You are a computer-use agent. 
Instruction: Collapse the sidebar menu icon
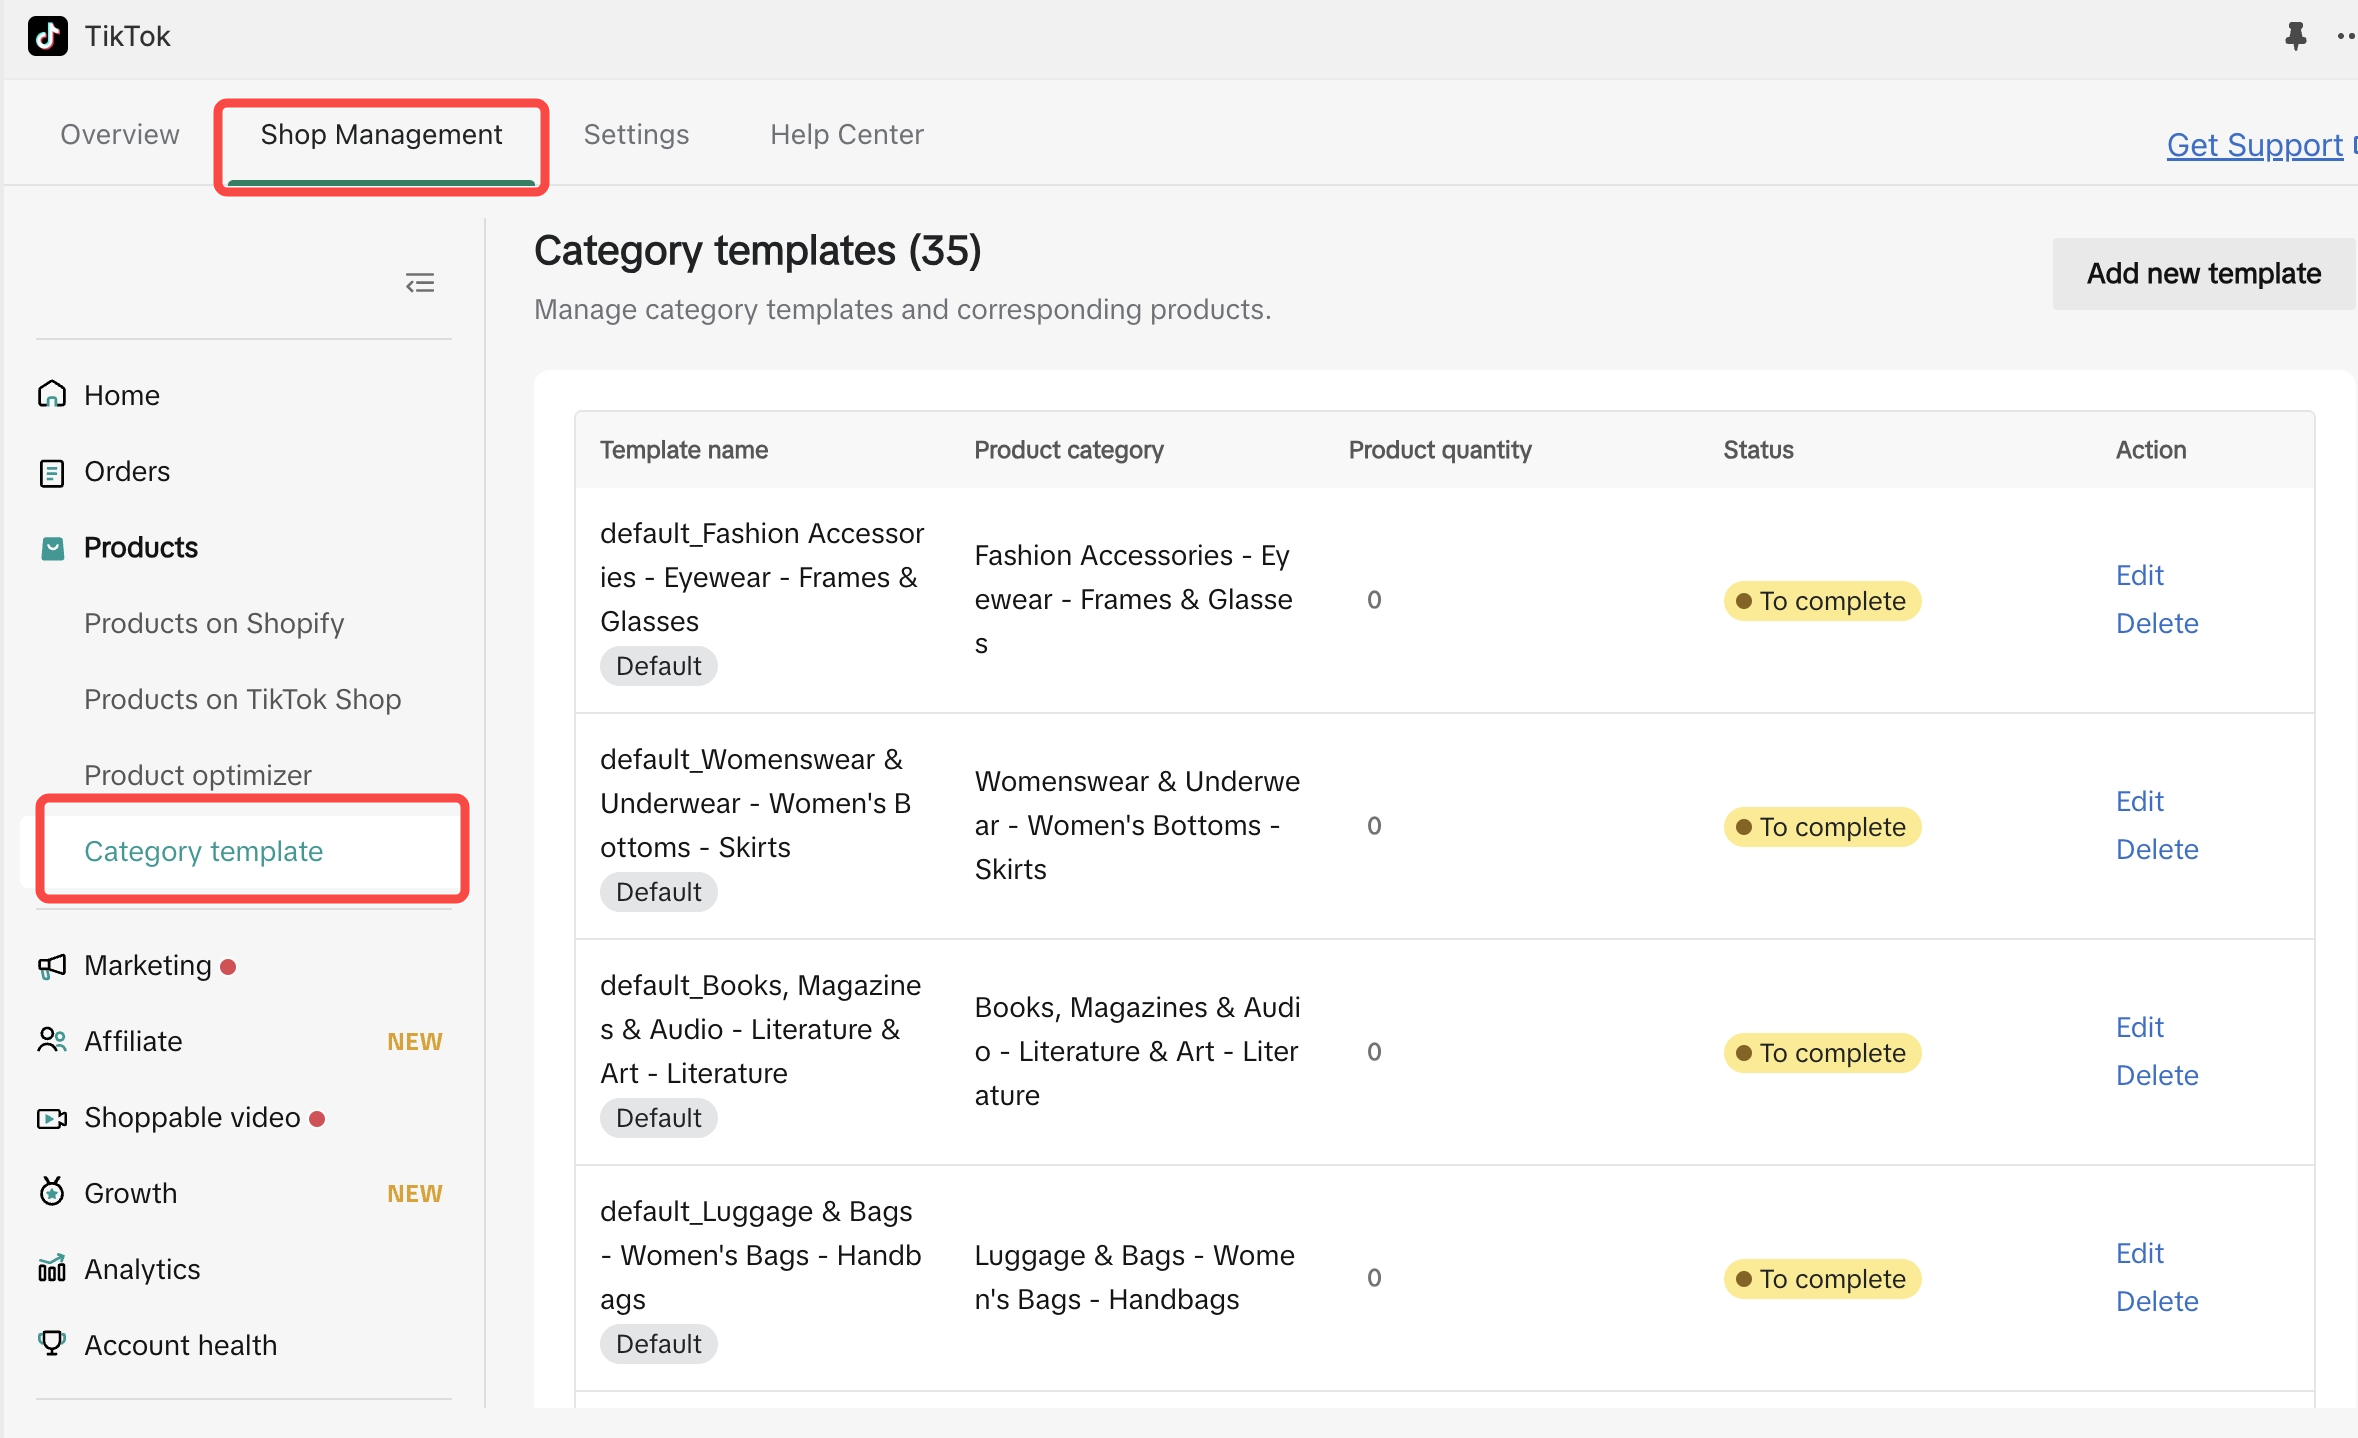pos(420,283)
